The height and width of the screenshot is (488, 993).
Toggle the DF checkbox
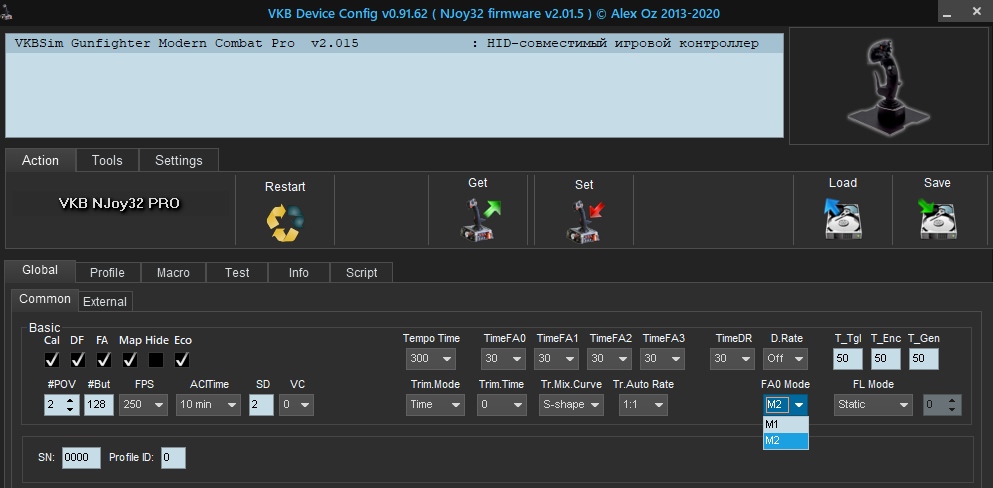[x=78, y=360]
